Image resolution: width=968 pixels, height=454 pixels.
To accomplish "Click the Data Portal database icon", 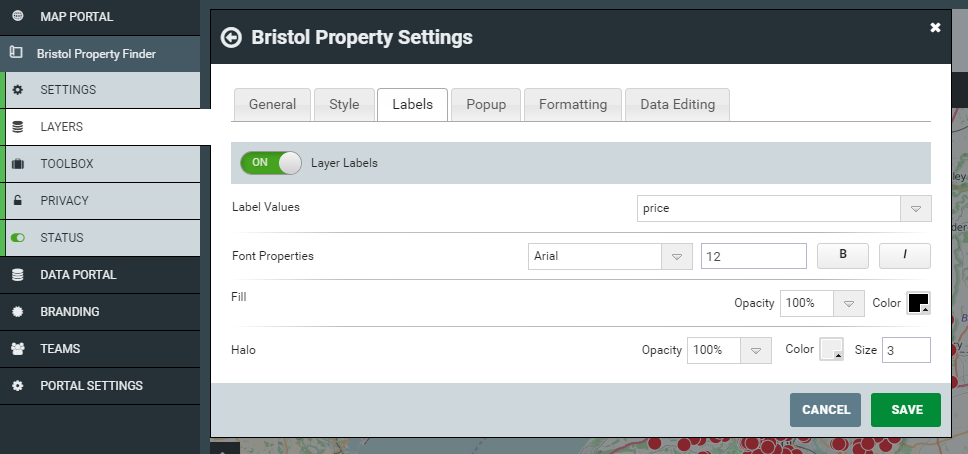I will click(x=18, y=274).
